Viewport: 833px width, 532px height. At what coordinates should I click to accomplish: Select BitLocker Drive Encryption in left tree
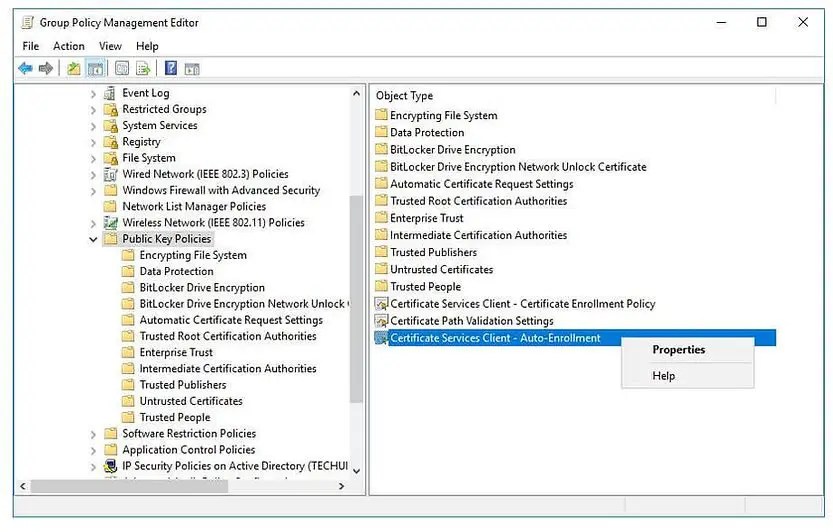[x=202, y=288]
